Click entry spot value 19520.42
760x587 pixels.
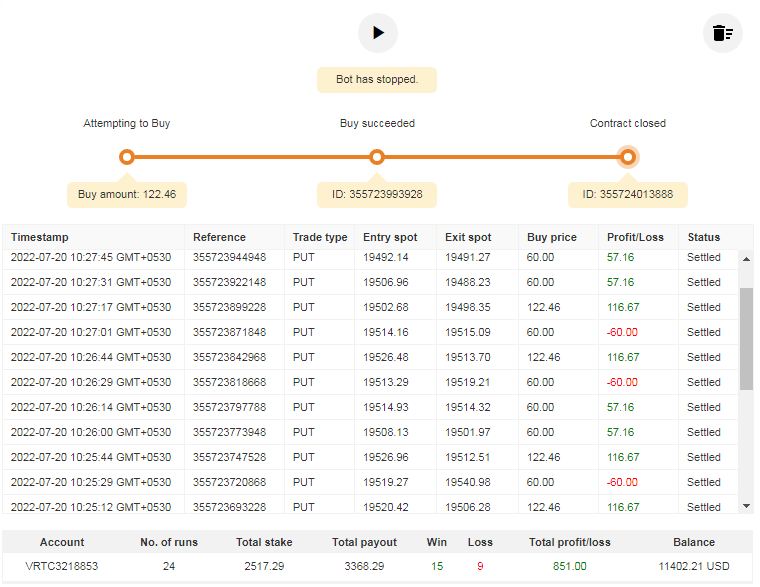tap(386, 507)
